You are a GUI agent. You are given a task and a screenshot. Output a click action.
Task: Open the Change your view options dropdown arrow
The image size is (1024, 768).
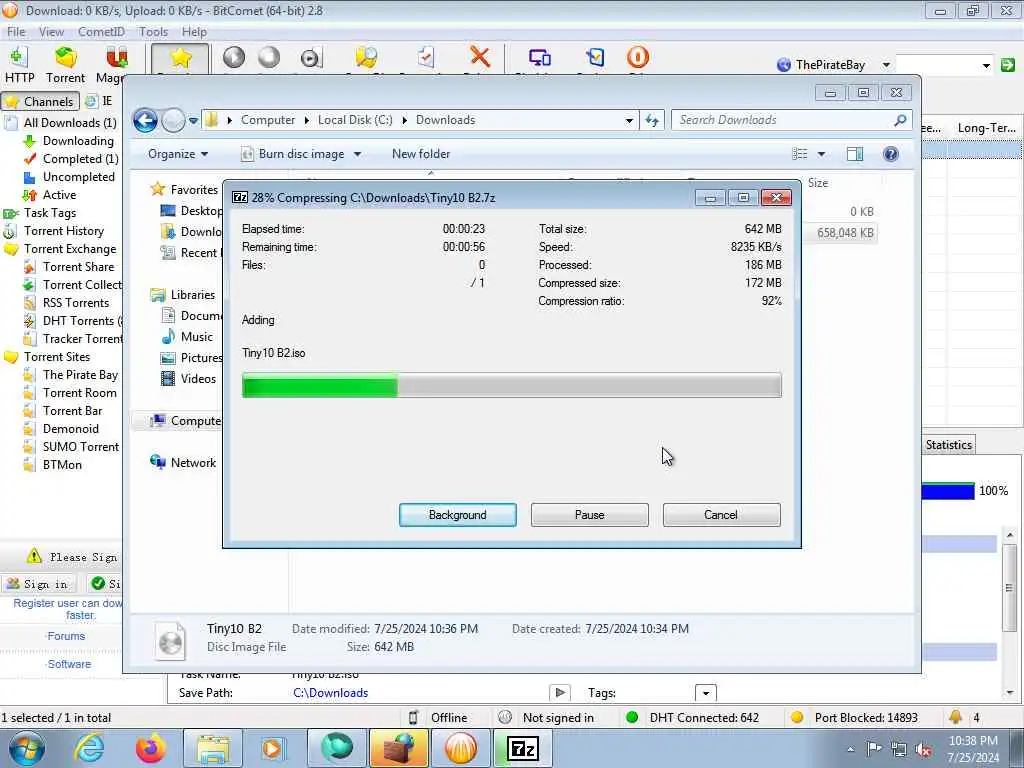821,154
